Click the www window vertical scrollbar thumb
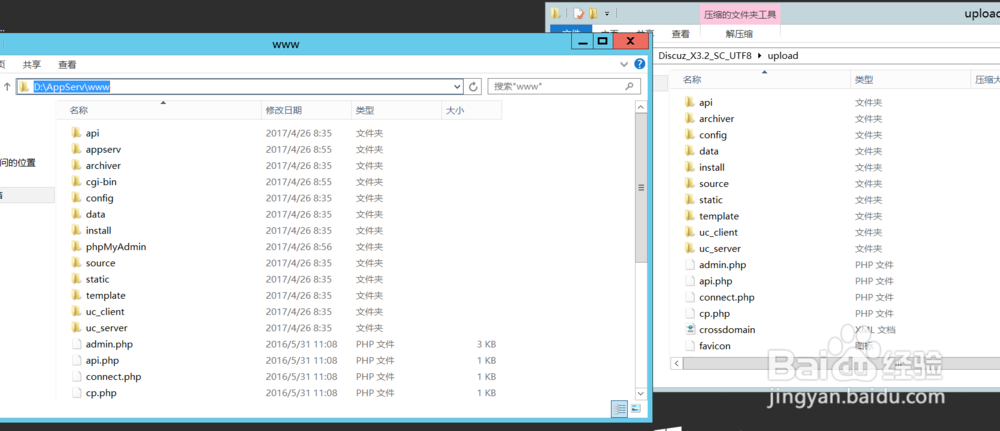The width and height of the screenshot is (1000, 431). (641, 187)
